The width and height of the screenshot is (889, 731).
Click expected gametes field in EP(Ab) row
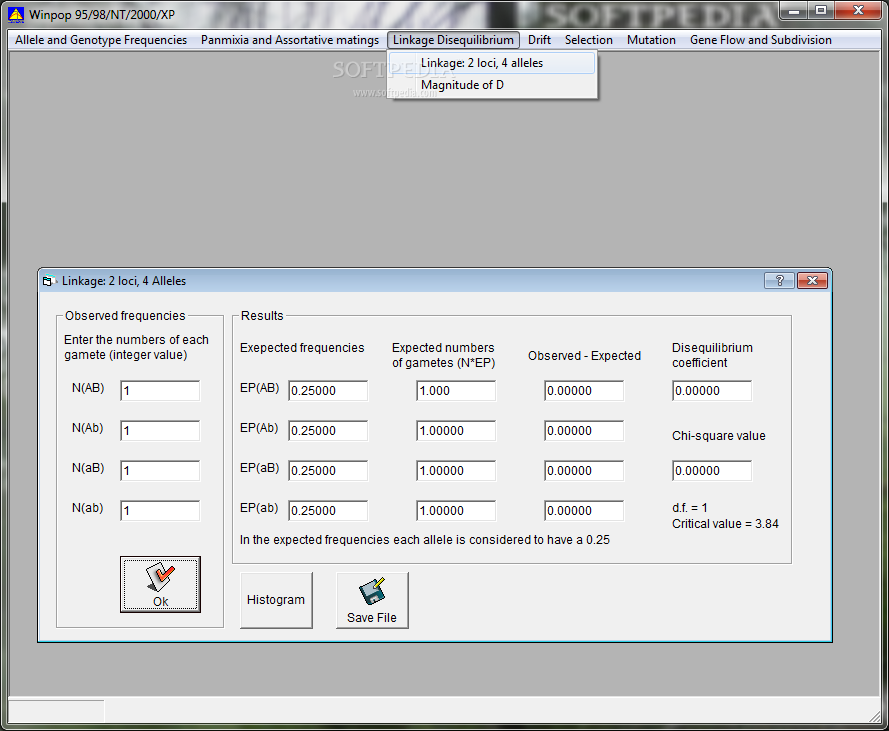pyautogui.click(x=456, y=431)
